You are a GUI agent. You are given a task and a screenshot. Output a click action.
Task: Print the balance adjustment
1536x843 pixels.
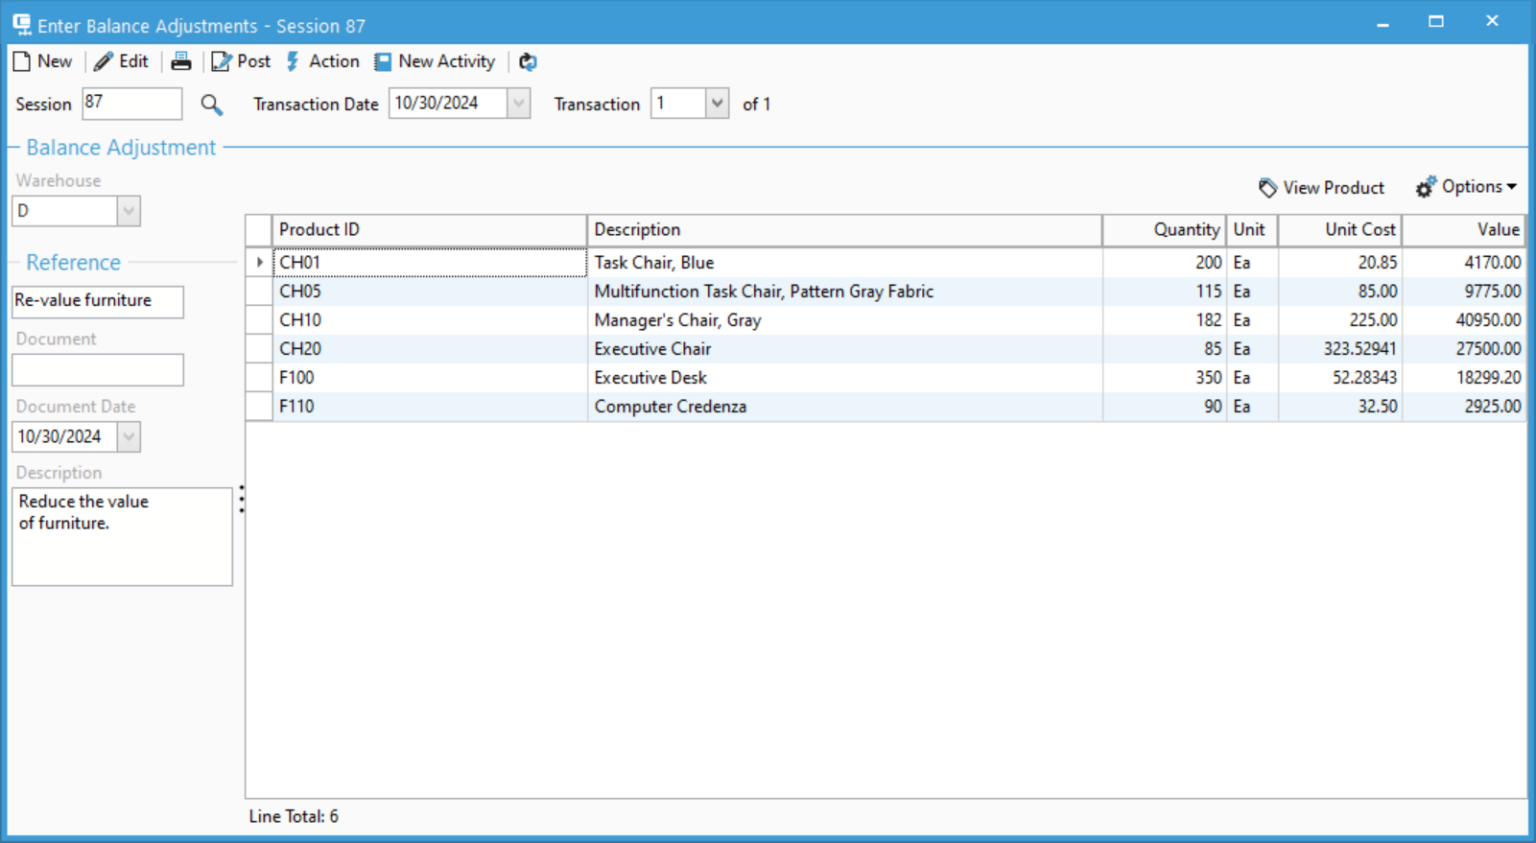181,61
